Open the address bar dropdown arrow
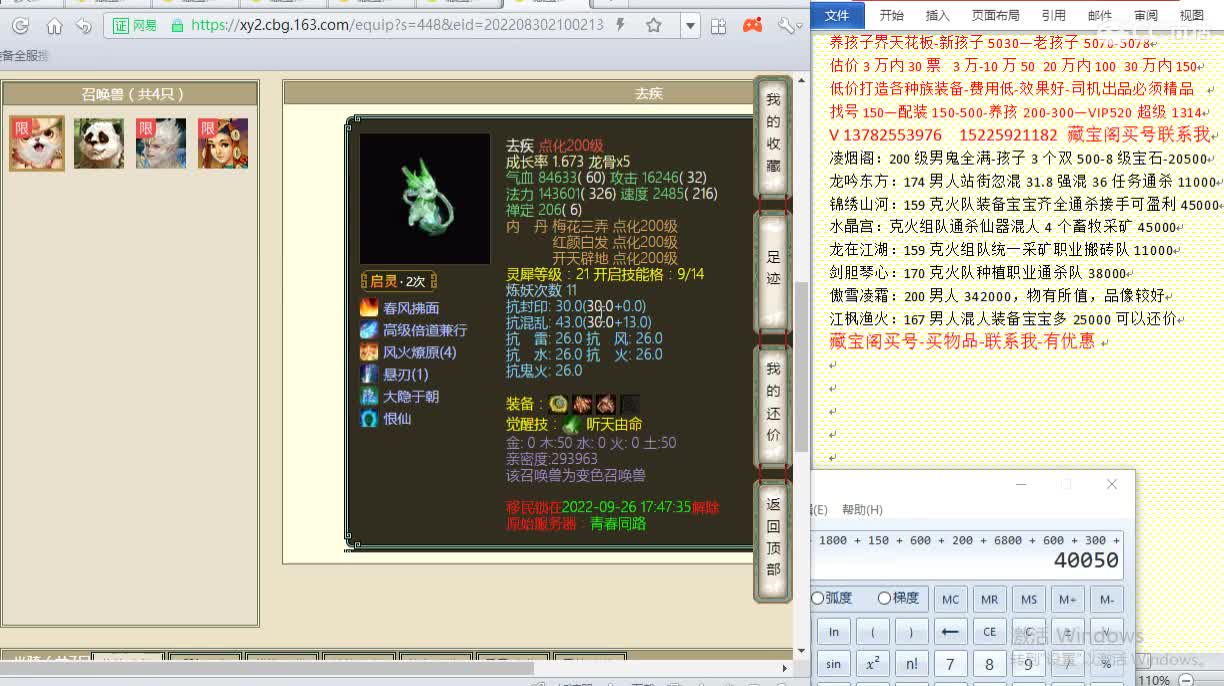1224x686 pixels. 689,26
